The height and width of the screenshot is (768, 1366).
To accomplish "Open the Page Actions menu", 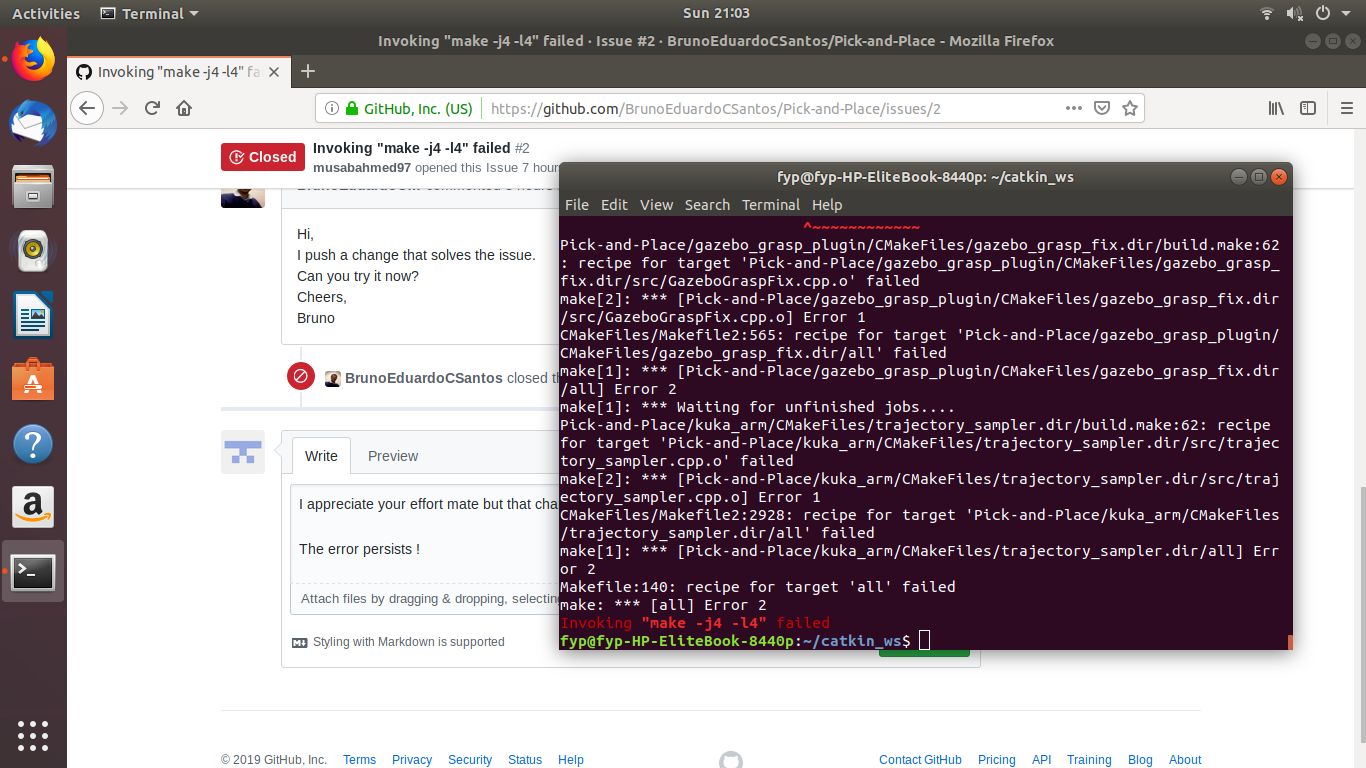I will (1072, 108).
